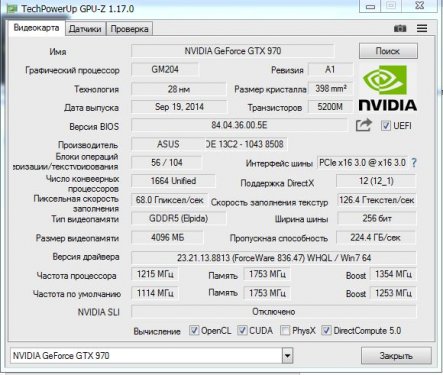This screenshot has height=375, width=443.
Task: Click the NVIDIA GeForce GTX 970 name field
Action: coord(233,51)
